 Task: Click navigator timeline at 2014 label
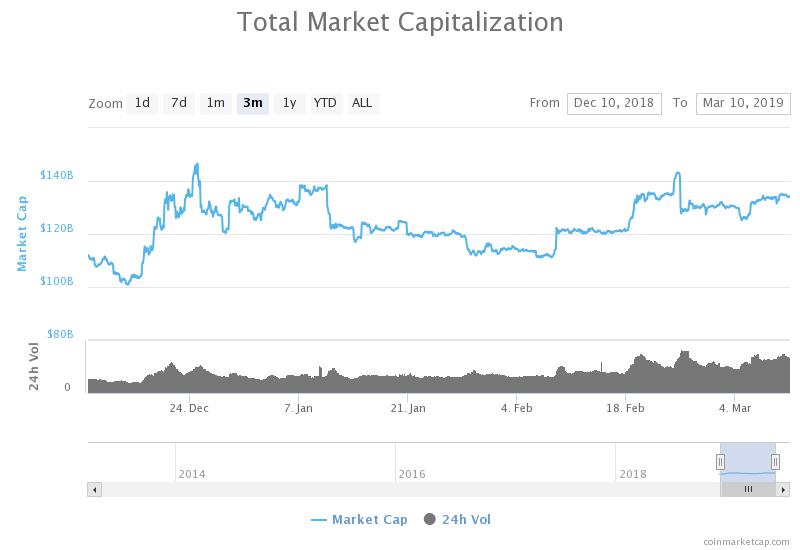[191, 473]
